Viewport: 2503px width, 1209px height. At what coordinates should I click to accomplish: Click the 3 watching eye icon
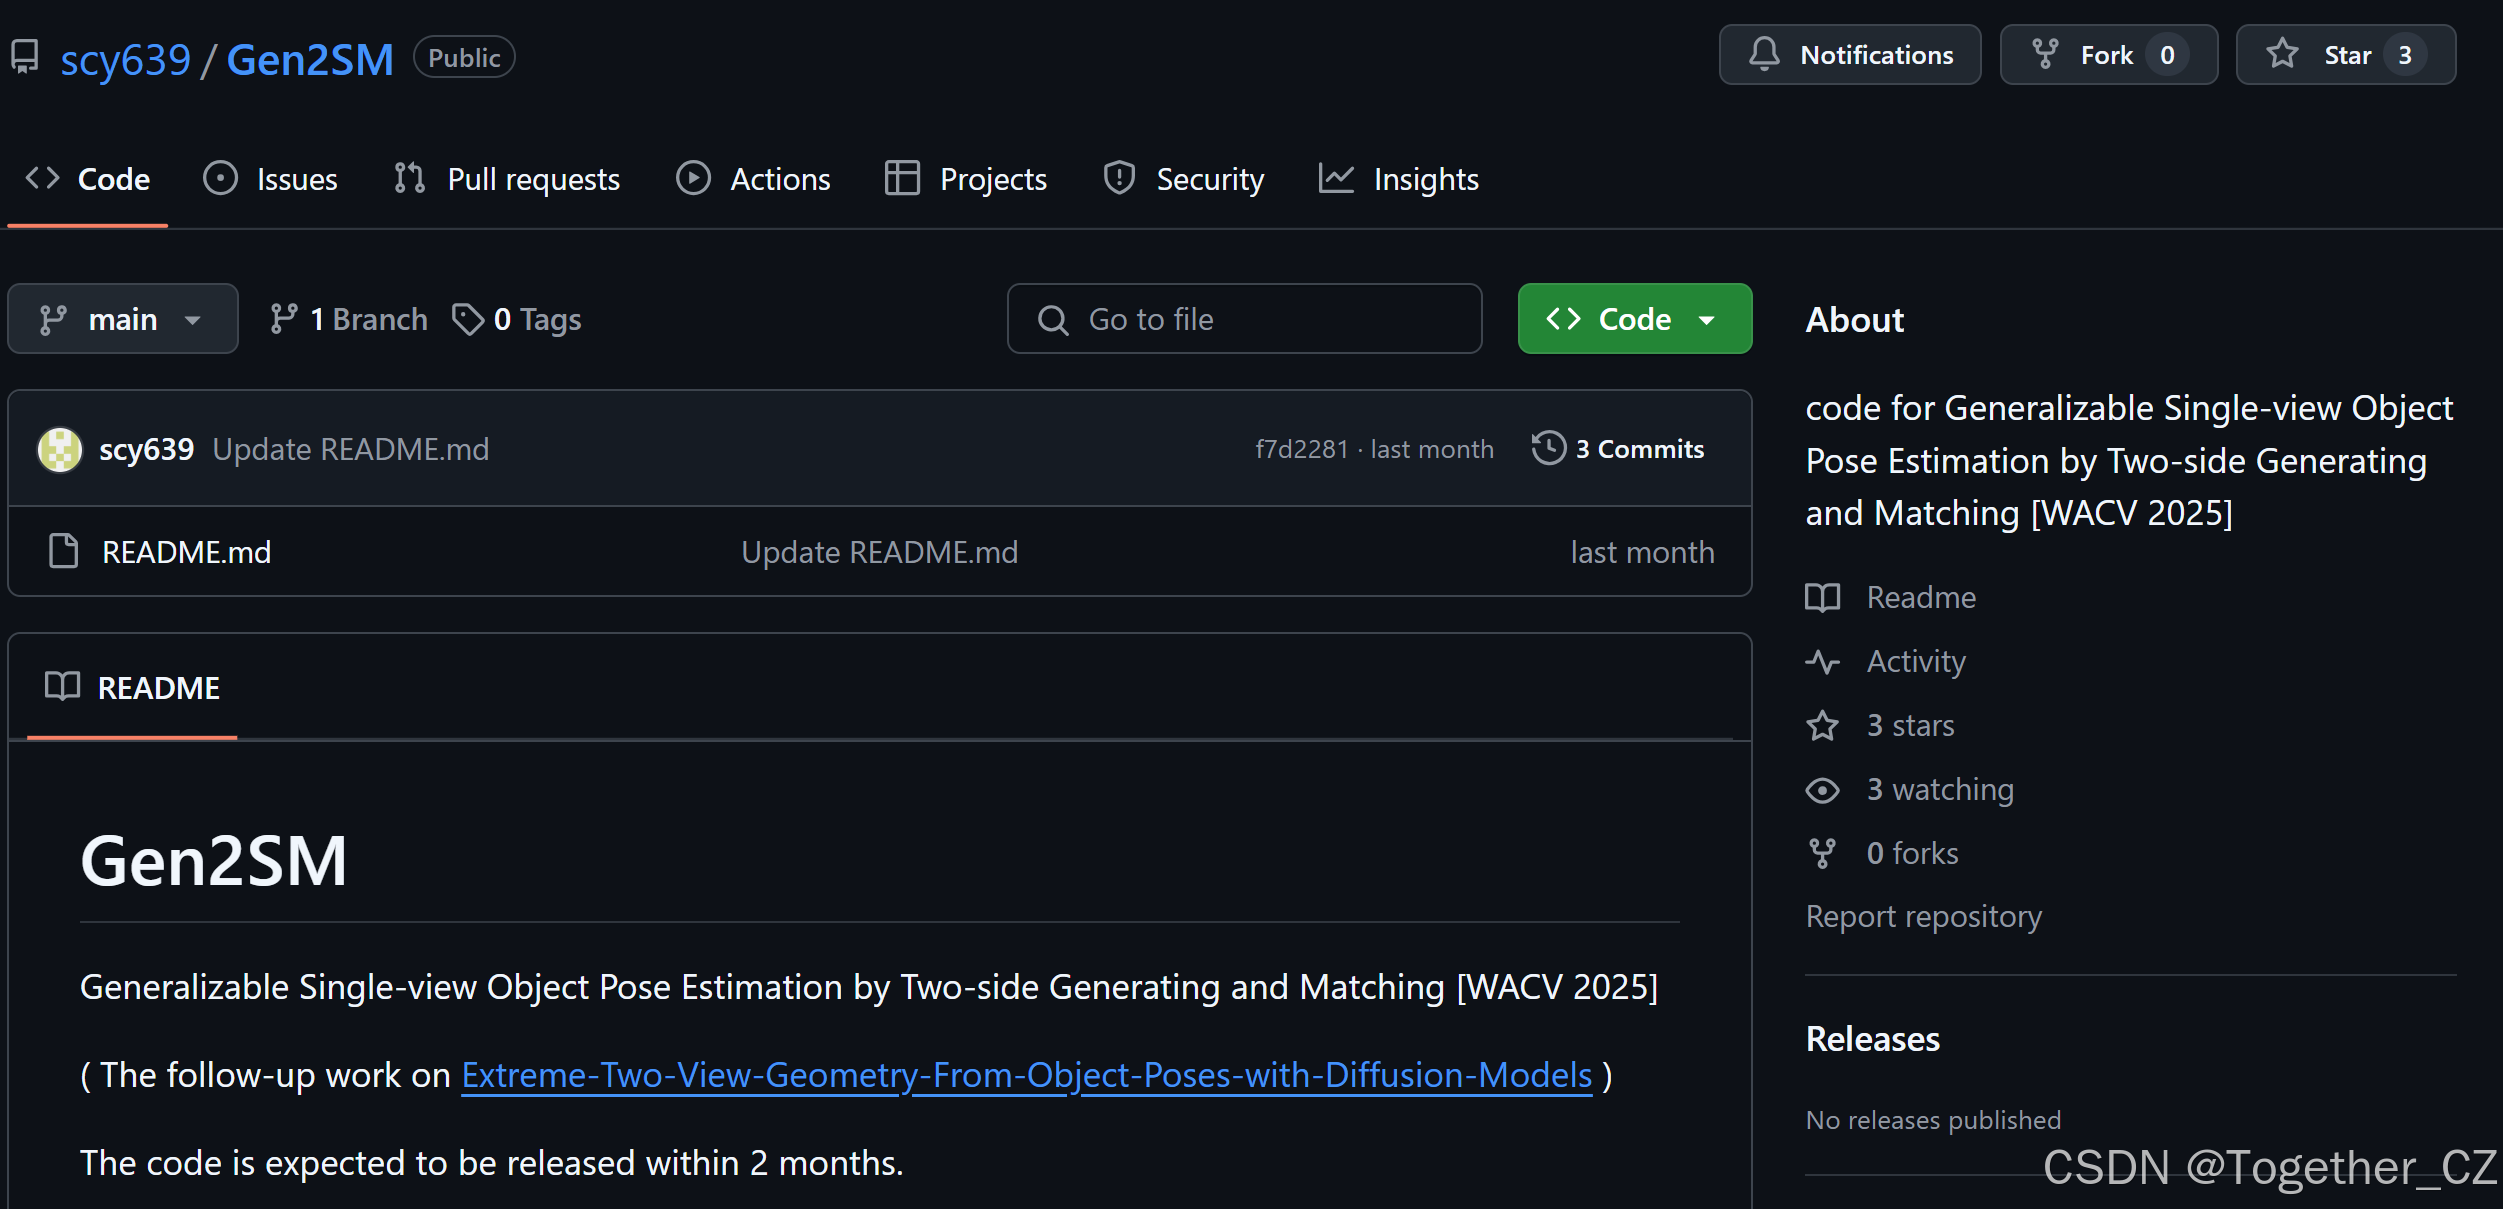tap(1822, 790)
